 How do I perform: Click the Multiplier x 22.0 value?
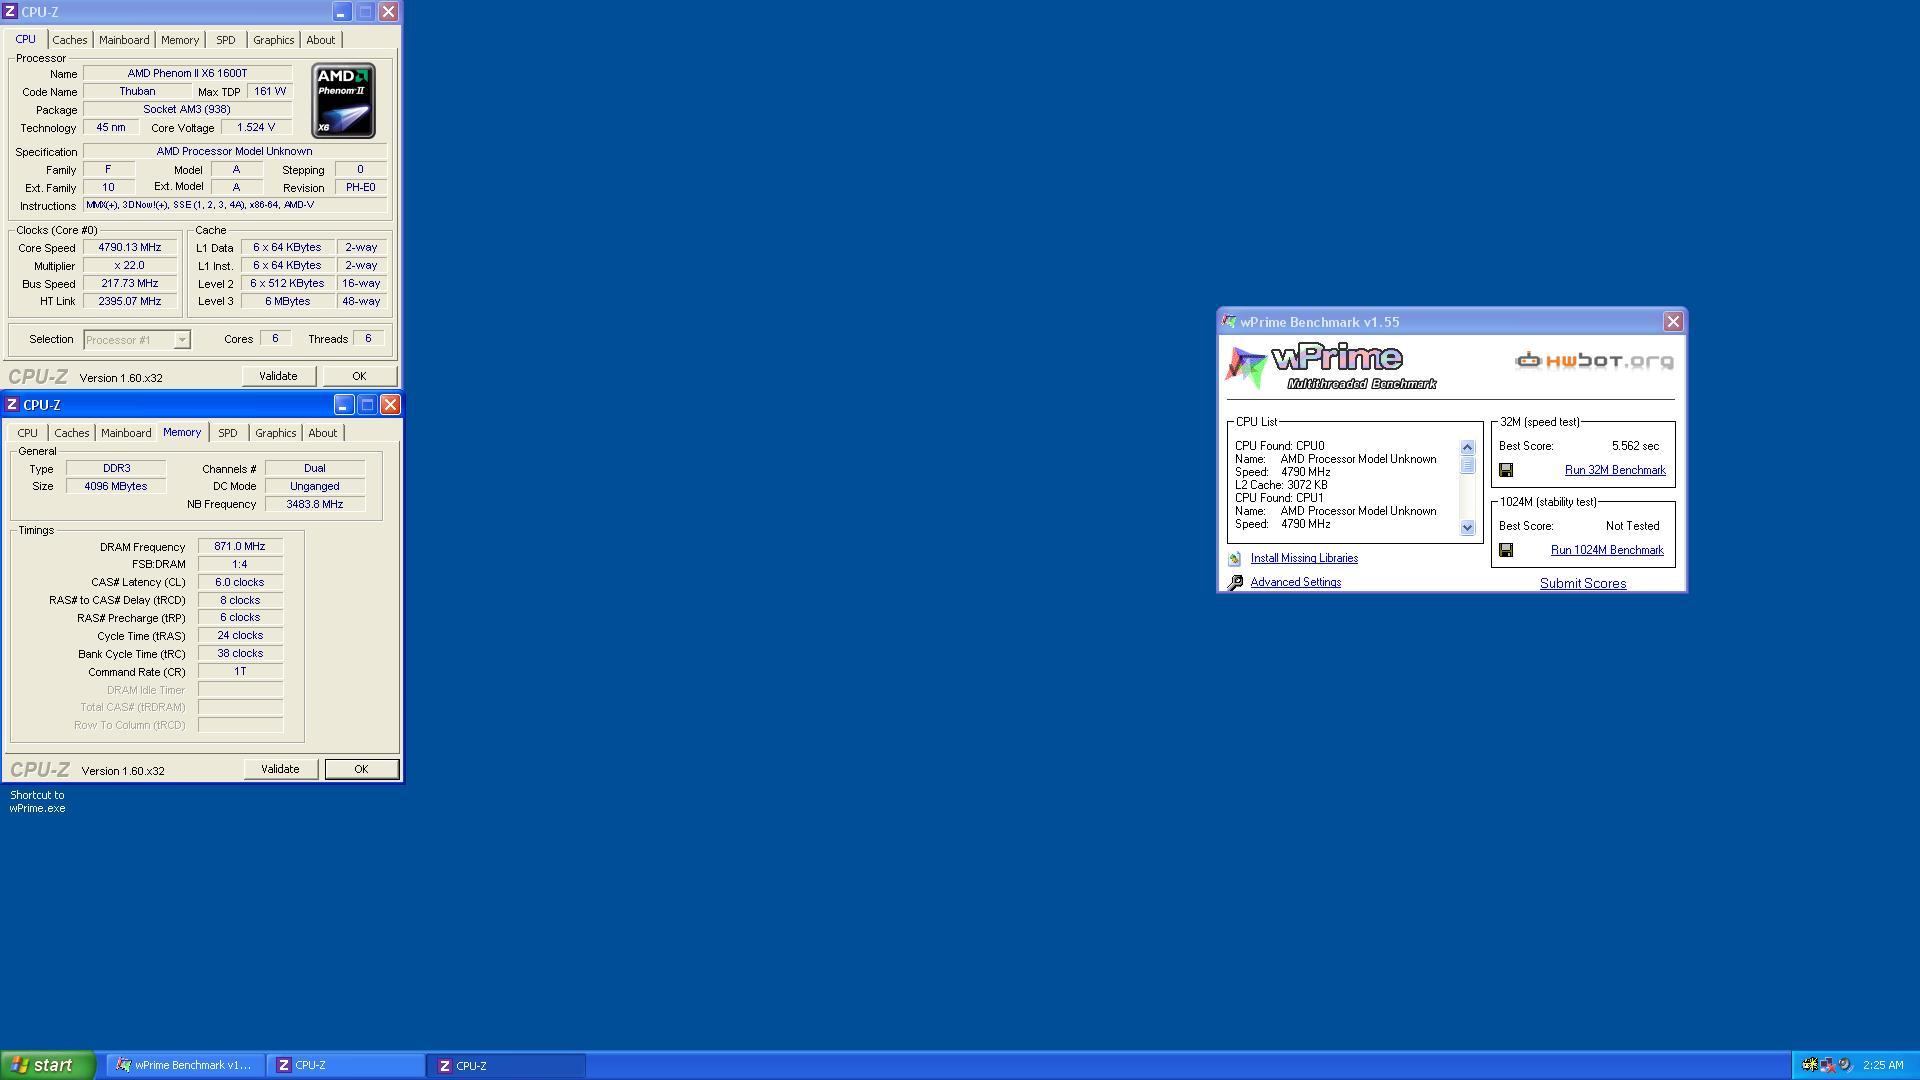(130, 266)
